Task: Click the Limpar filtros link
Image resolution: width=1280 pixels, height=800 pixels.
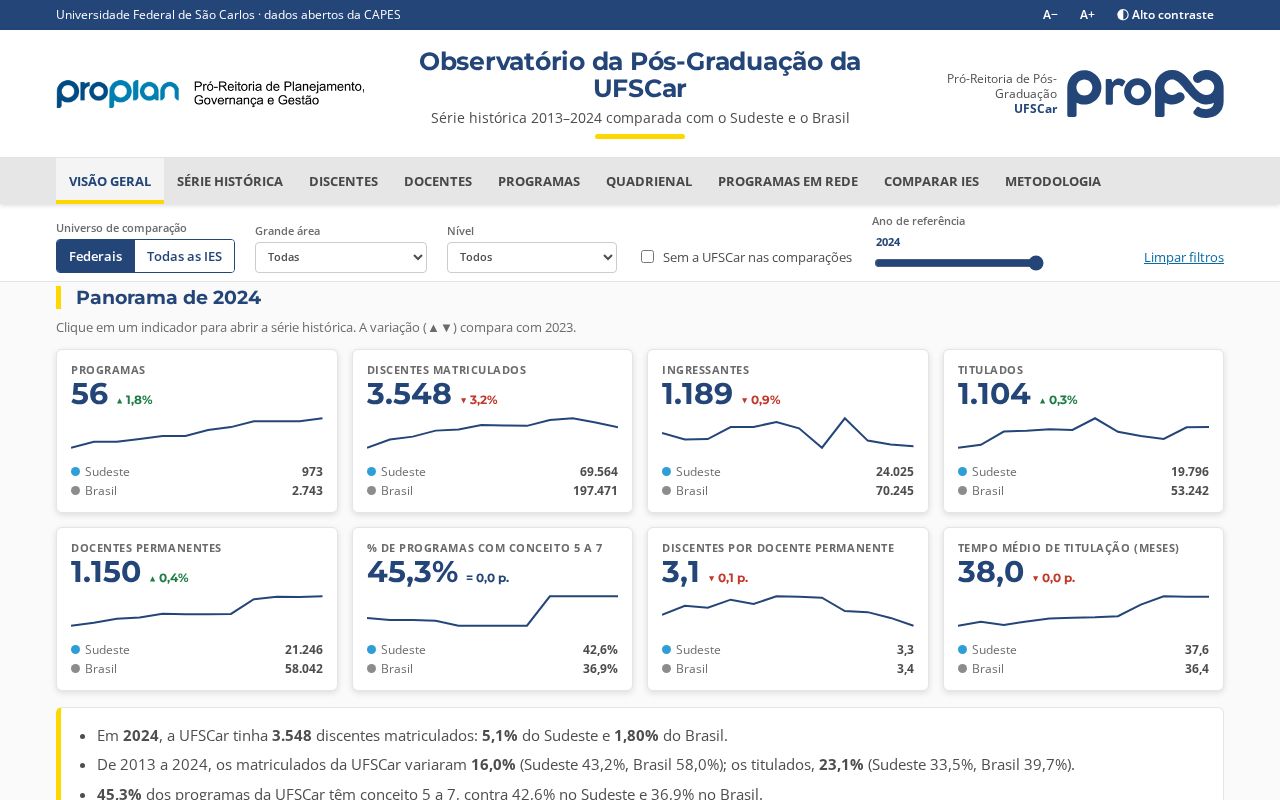Action: pyautogui.click(x=1184, y=257)
